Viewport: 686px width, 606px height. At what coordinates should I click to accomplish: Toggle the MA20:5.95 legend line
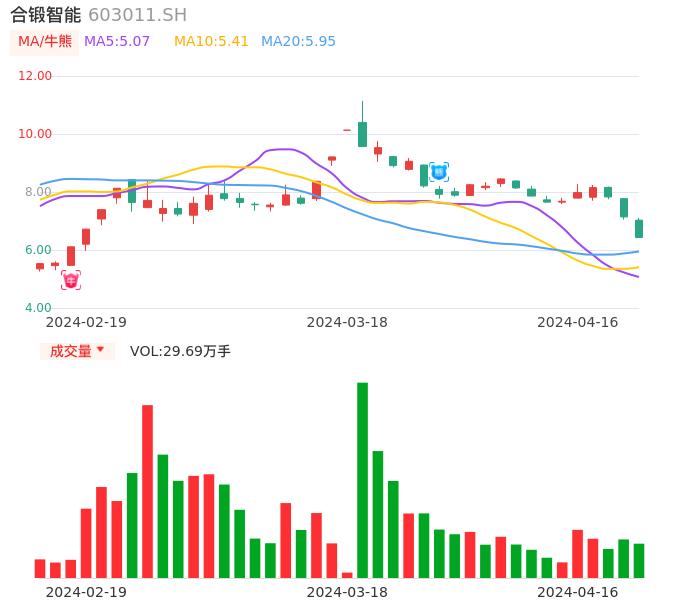[298, 42]
